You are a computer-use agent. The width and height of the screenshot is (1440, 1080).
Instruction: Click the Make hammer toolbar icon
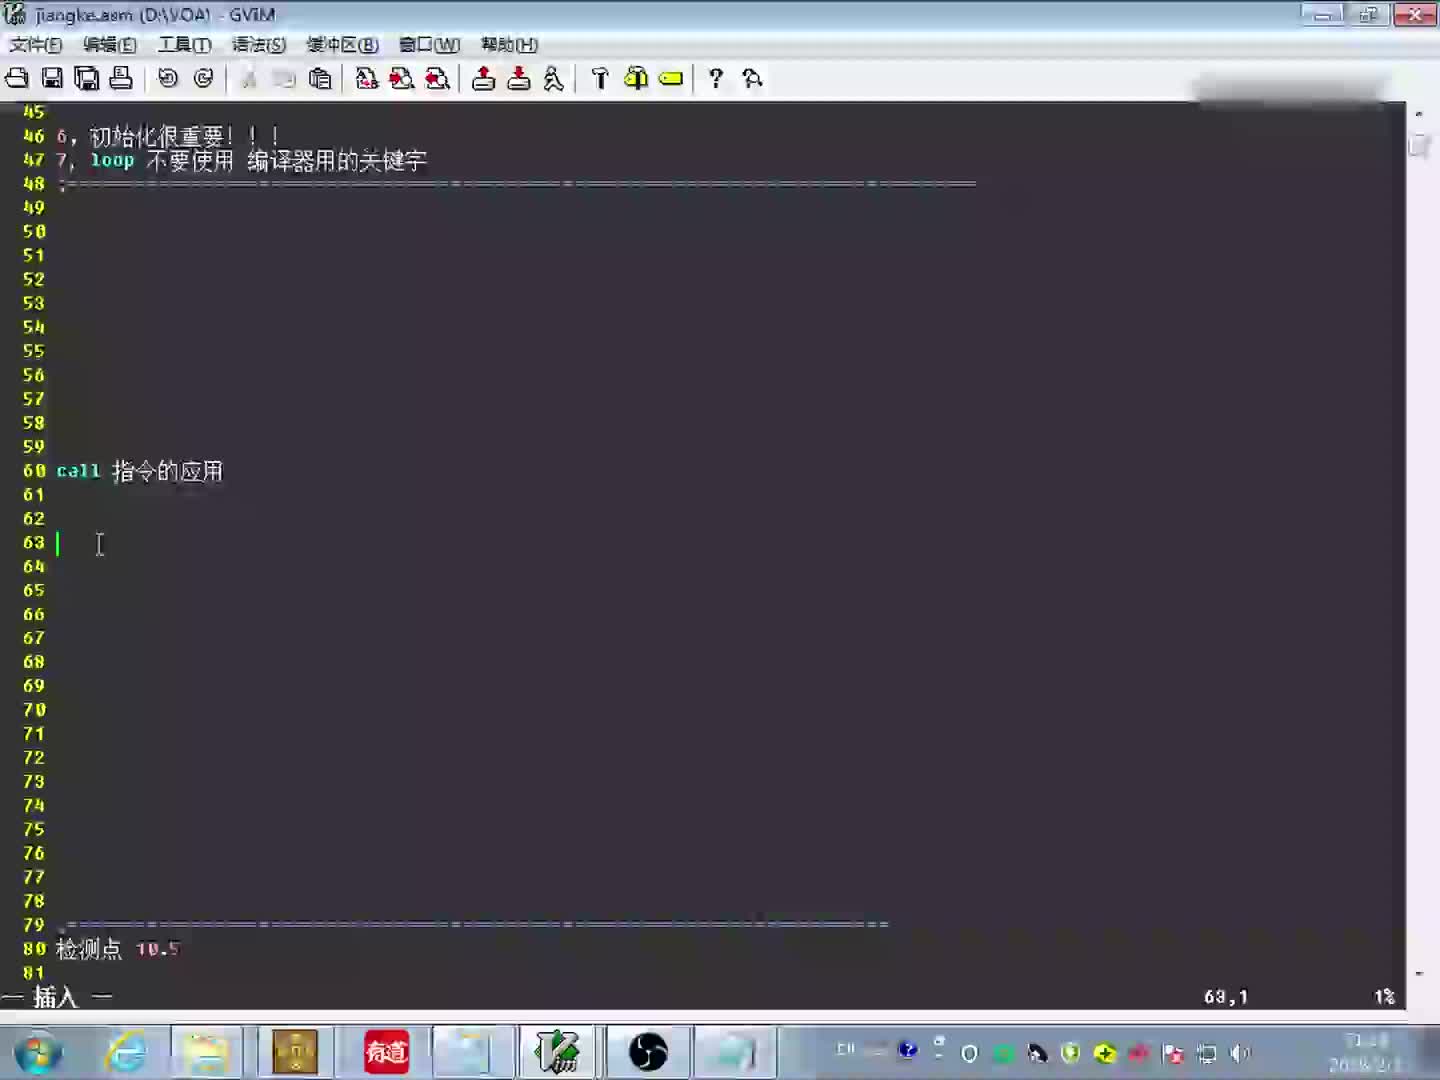coord(600,78)
